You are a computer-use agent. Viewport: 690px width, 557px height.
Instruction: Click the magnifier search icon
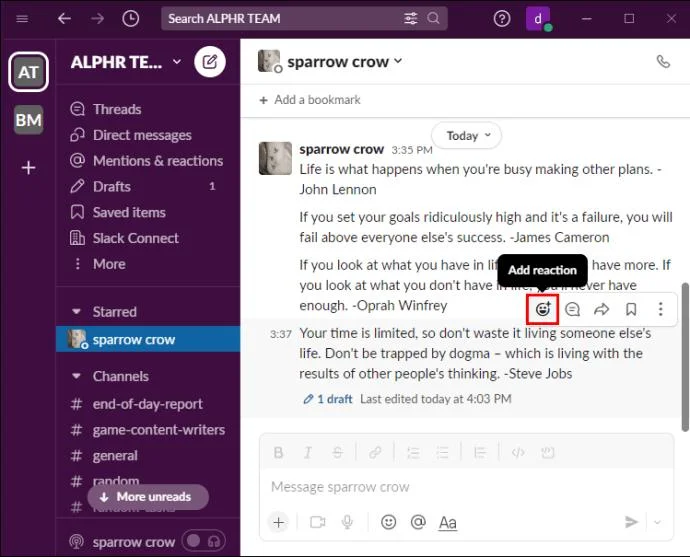coord(433,18)
